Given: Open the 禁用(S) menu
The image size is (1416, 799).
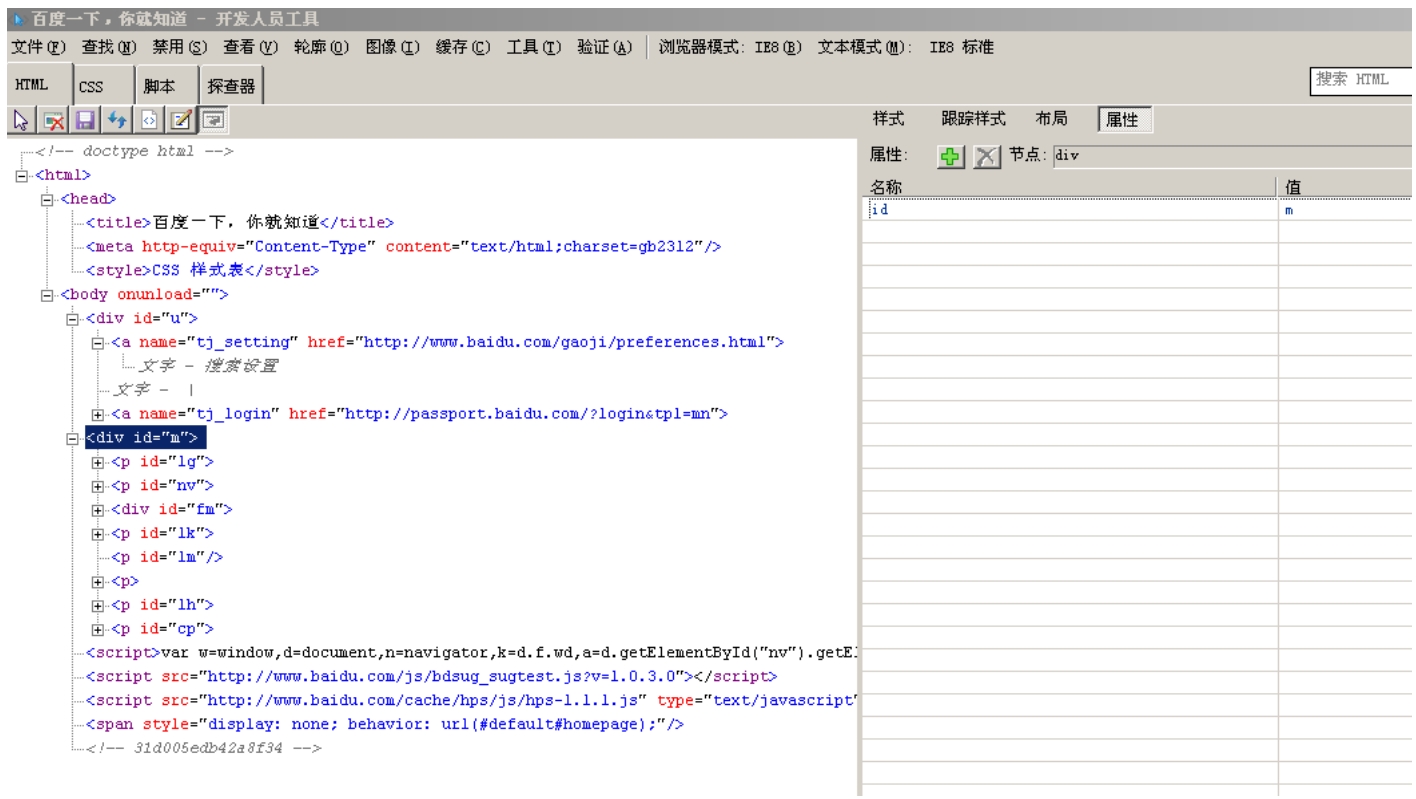Looking at the screenshot, I should click(181, 47).
